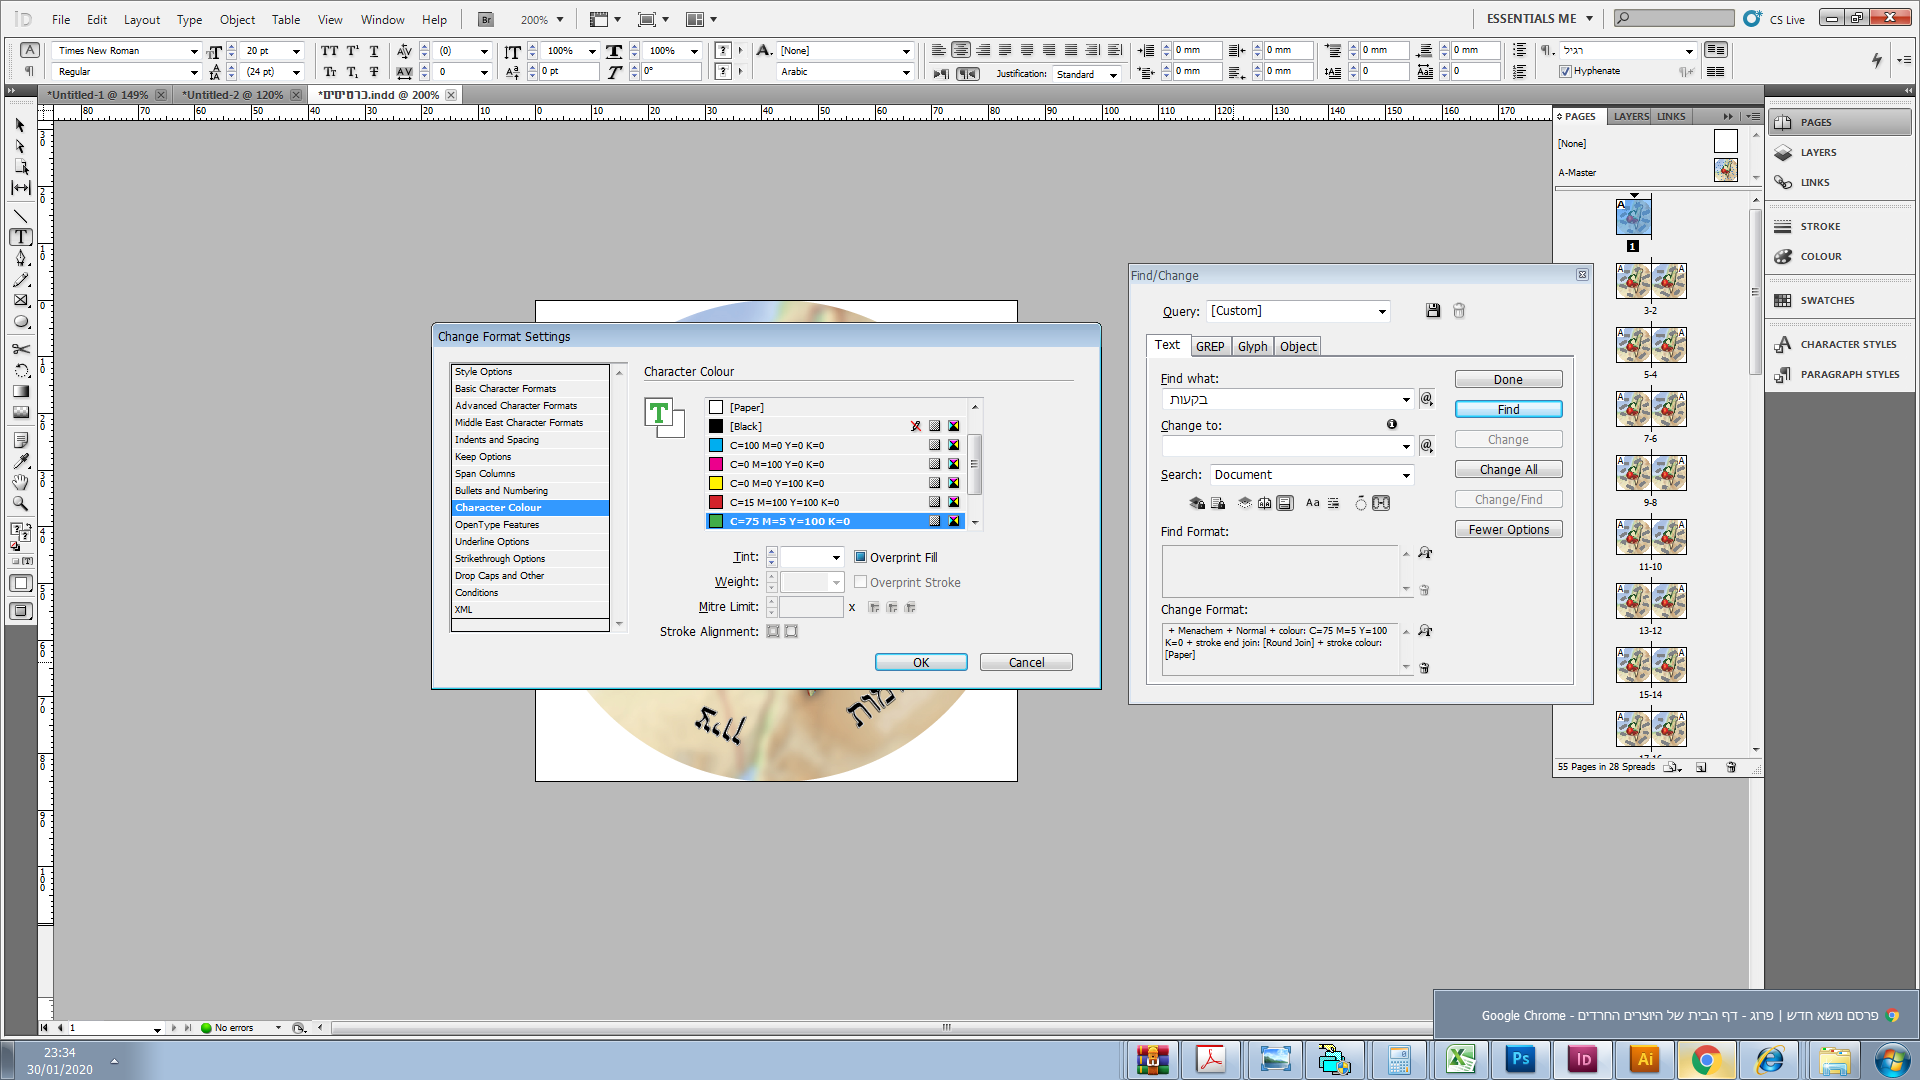Screen dimensions: 1920x1080
Task: Launch Photoshop from the taskbar
Action: tap(1520, 1059)
